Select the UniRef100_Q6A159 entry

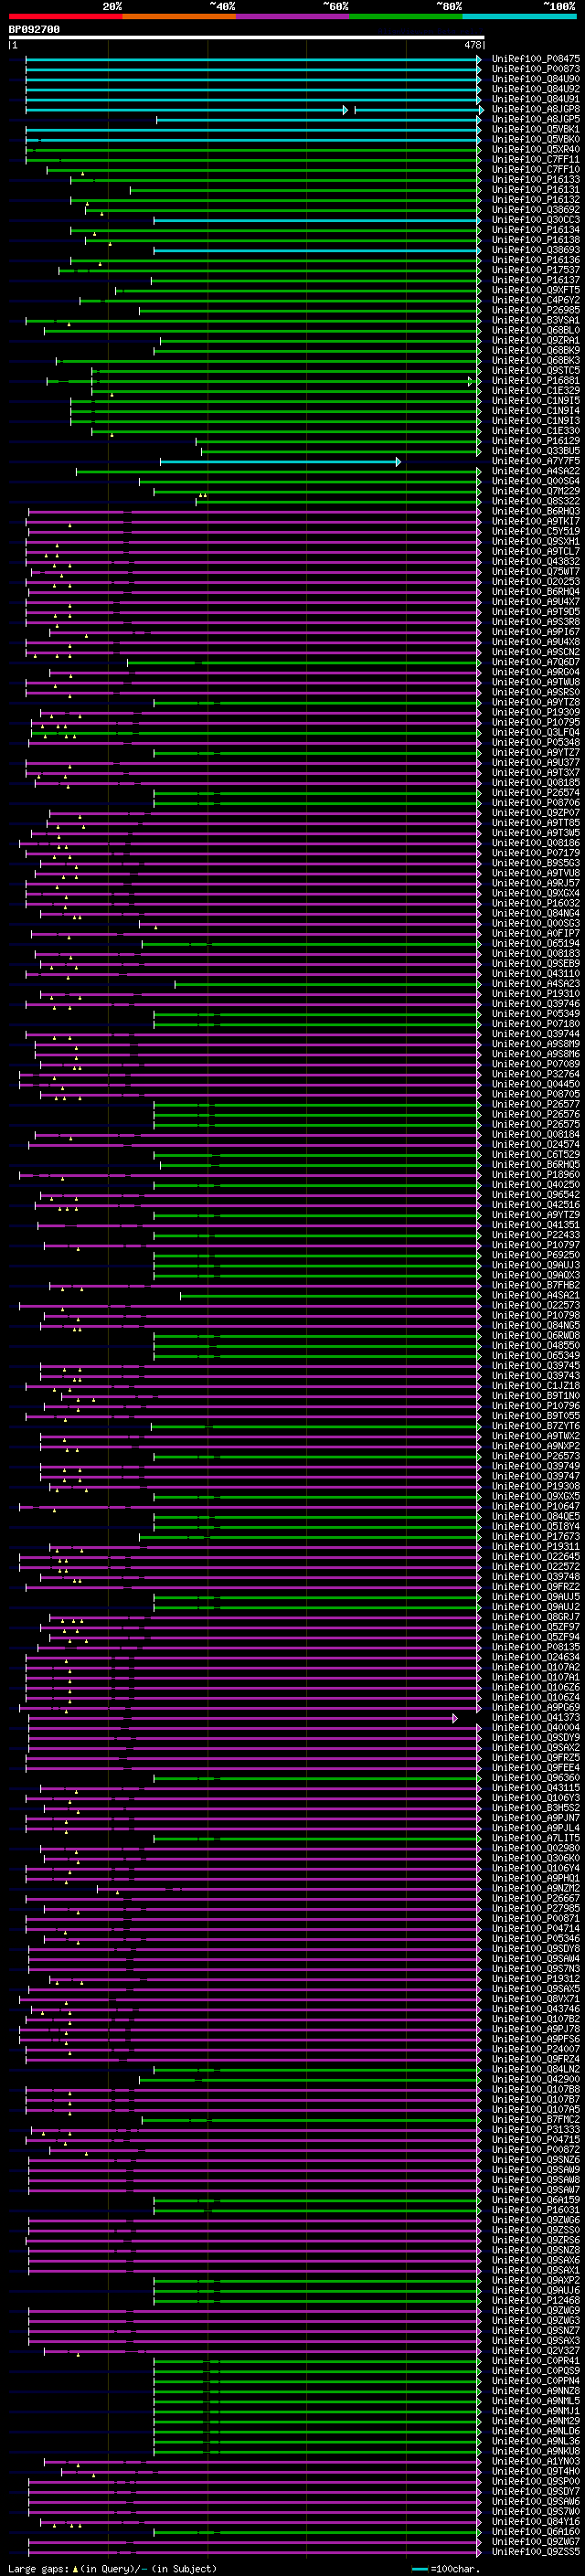[x=535, y=2200]
